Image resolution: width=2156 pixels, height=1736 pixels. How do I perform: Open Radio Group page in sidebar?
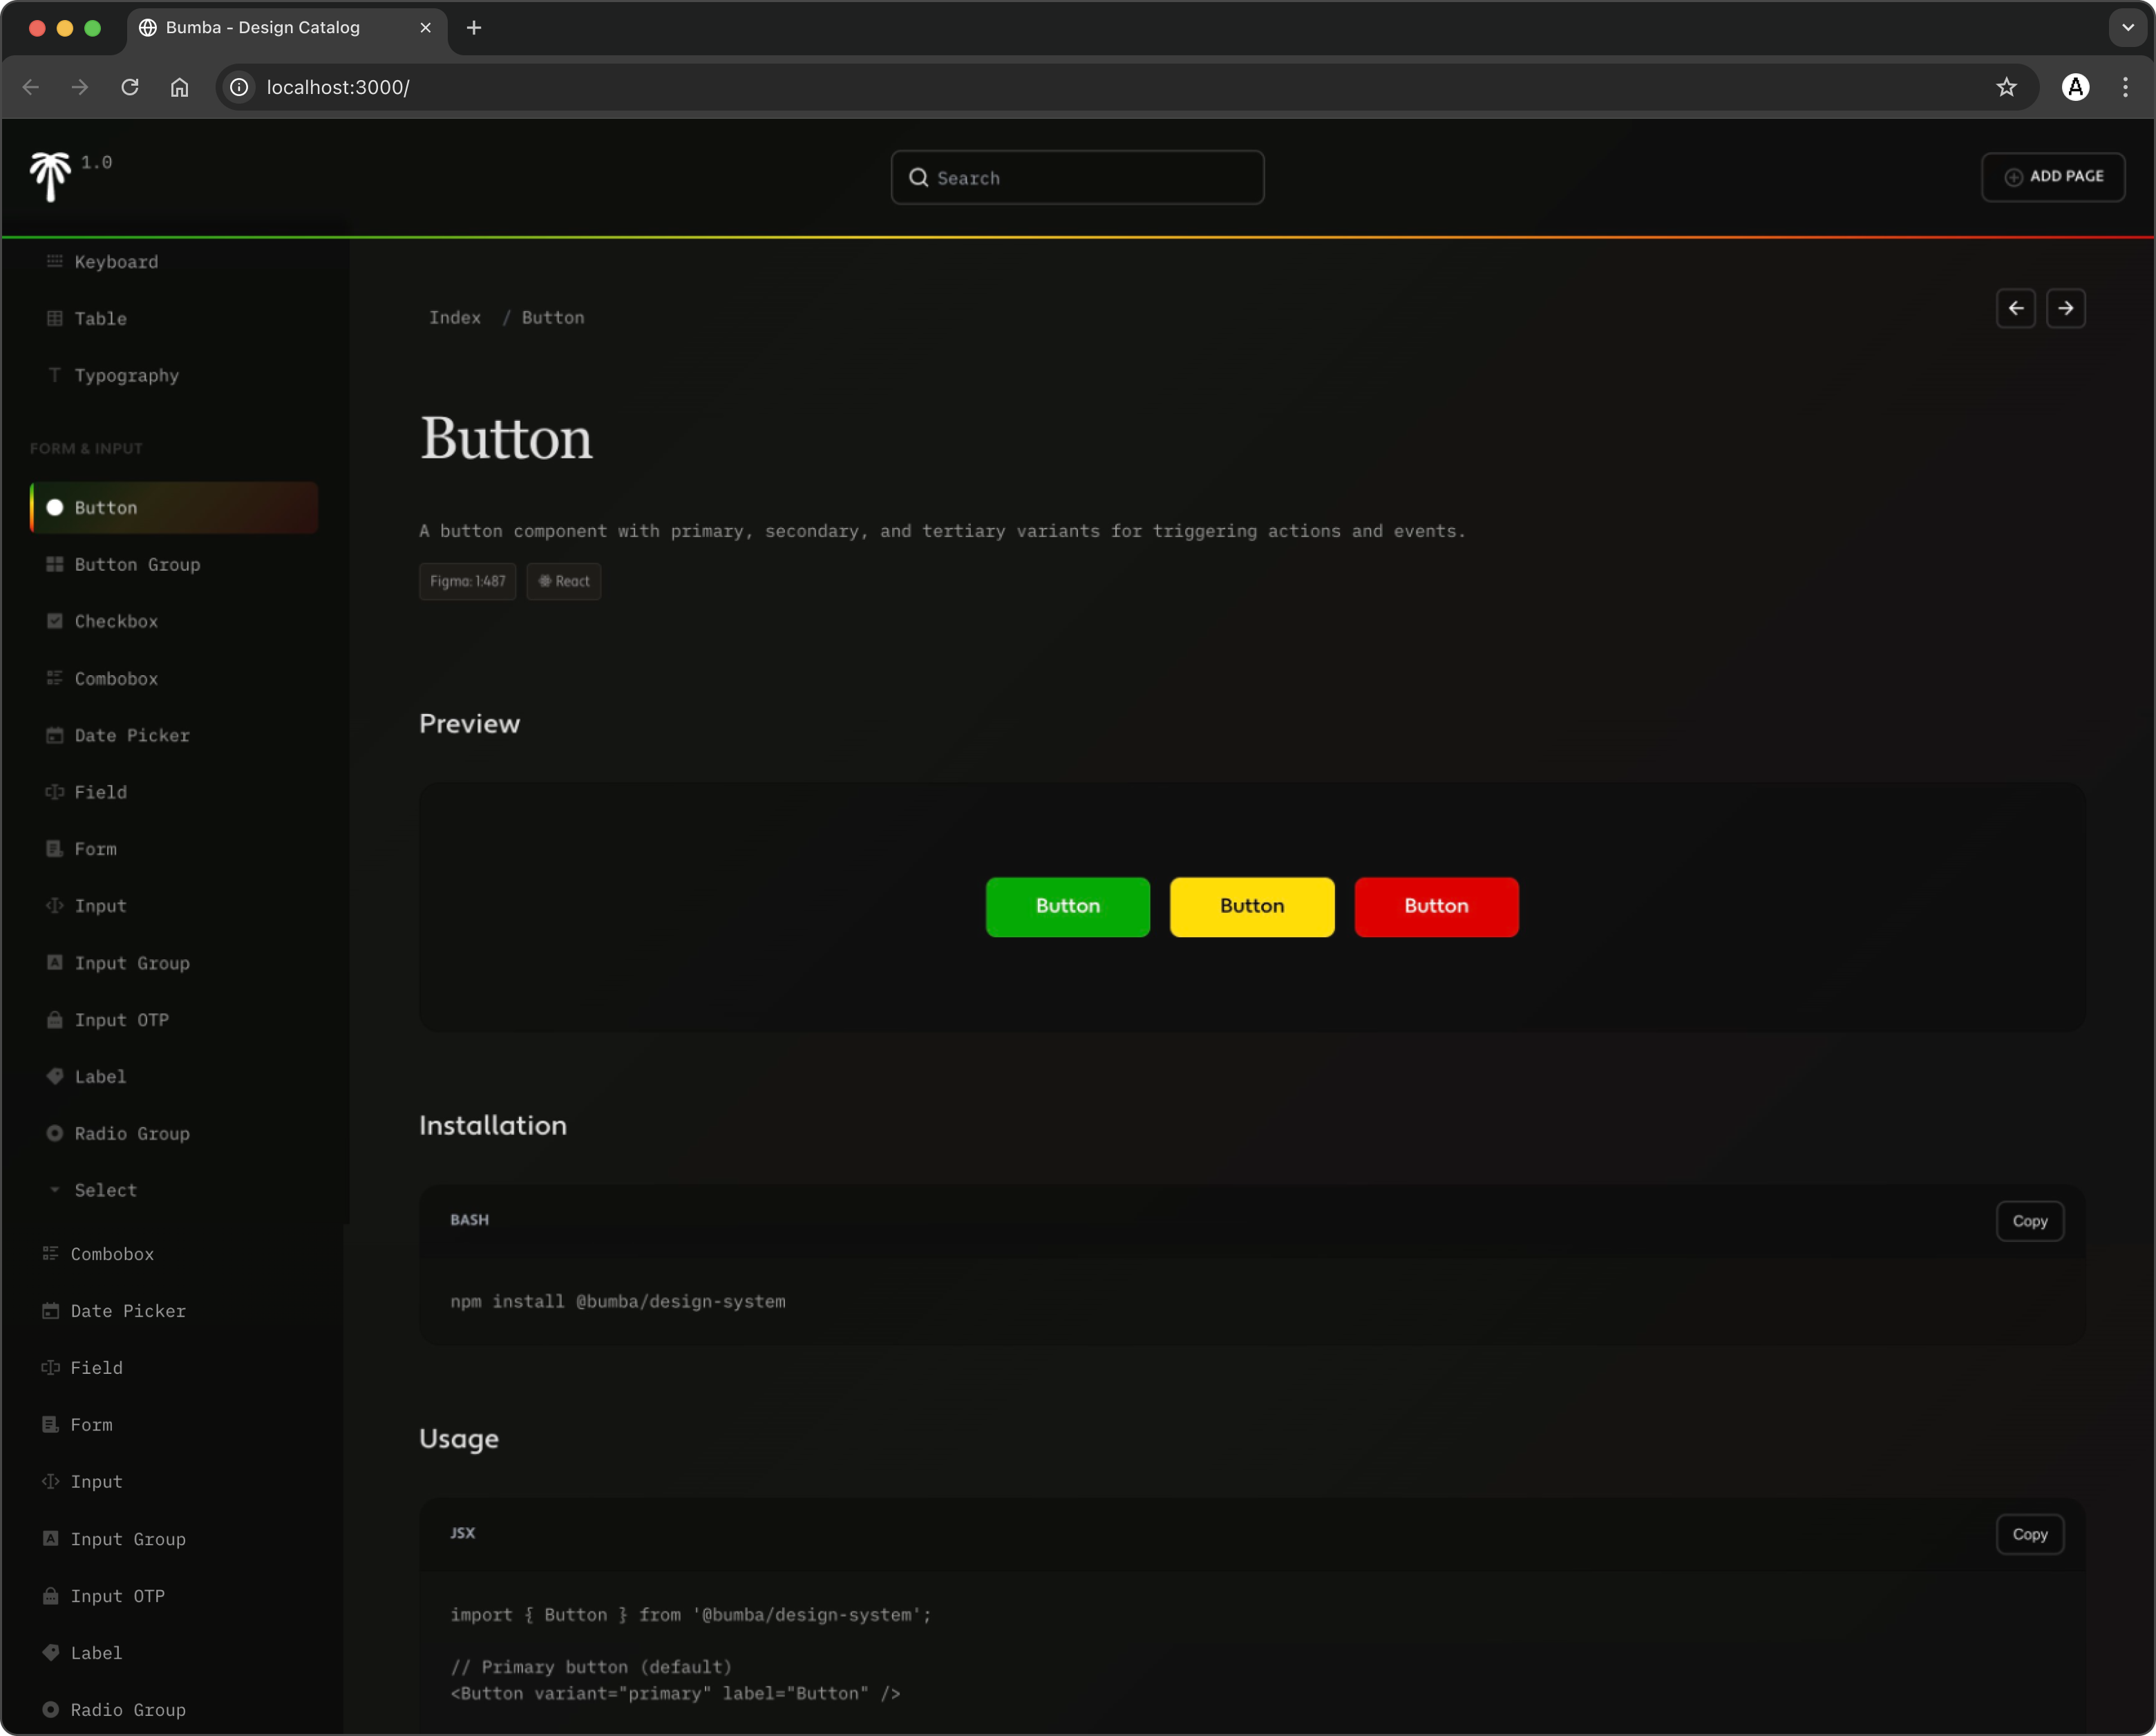click(131, 1133)
